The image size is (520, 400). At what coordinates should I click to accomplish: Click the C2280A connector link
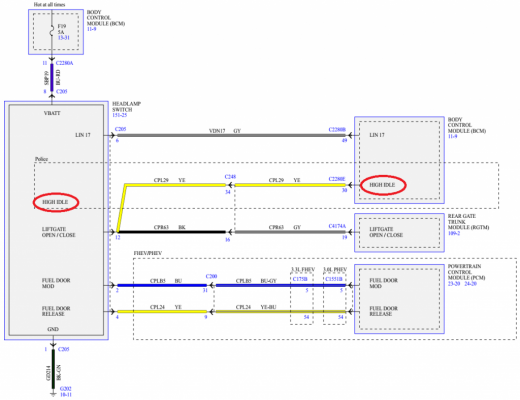coord(64,63)
